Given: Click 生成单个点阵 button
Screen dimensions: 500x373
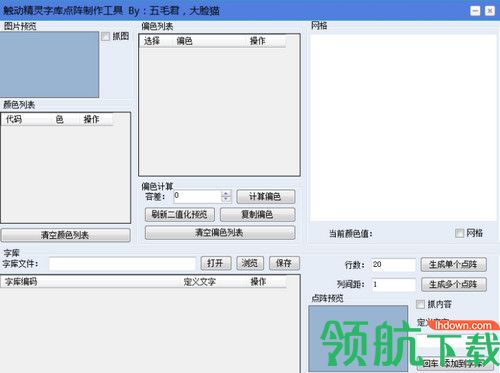Looking at the screenshot, I should click(453, 265).
